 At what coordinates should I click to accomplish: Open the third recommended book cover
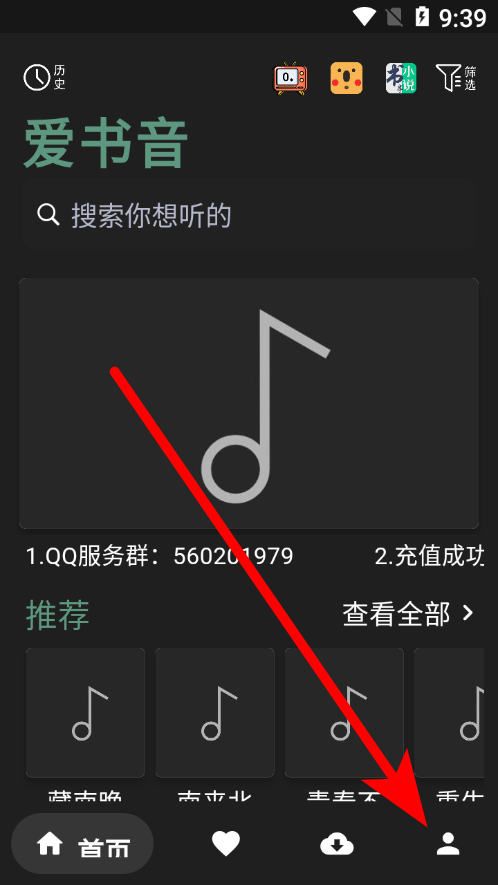[344, 712]
